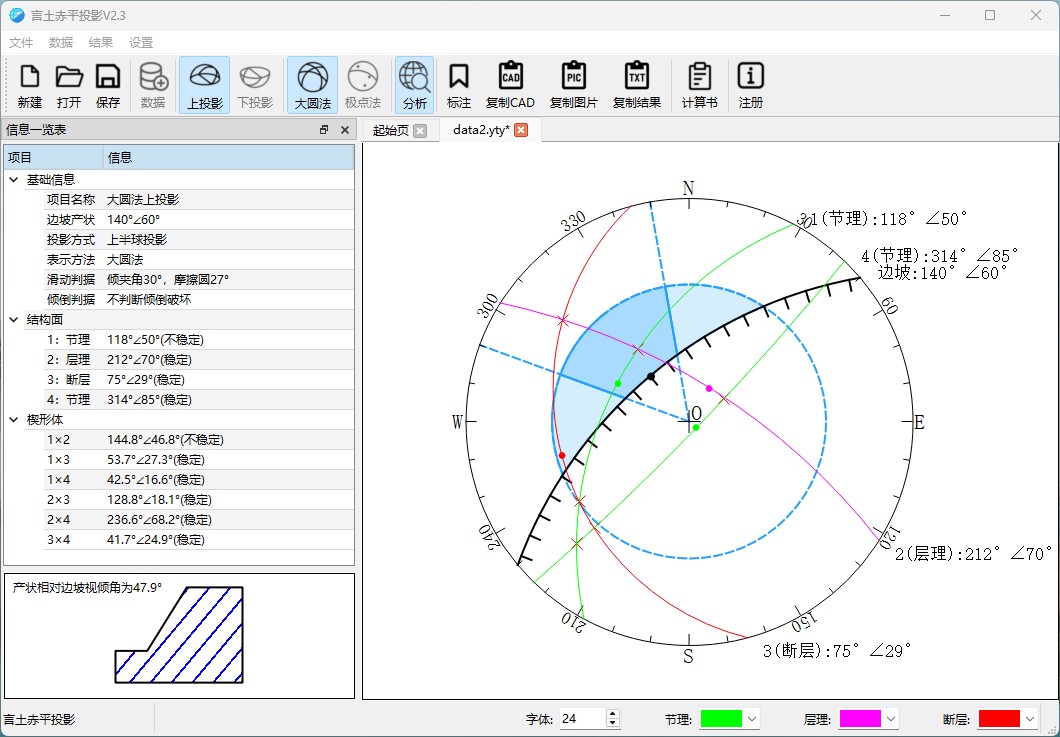The width and height of the screenshot is (1060, 737).
Task: Click the 复制结果 TXT clipboard icon
Action: click(x=637, y=85)
